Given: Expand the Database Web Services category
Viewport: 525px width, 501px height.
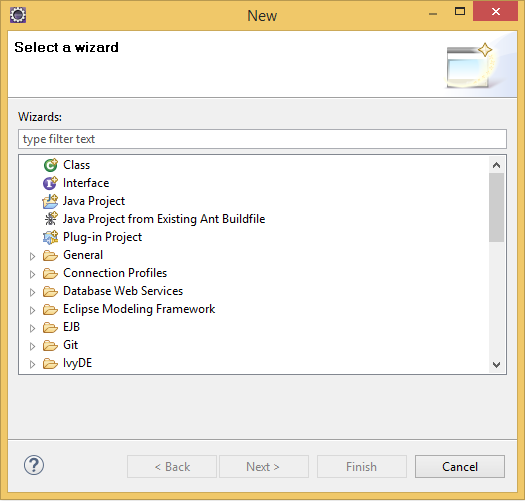Looking at the screenshot, I should click(32, 293).
